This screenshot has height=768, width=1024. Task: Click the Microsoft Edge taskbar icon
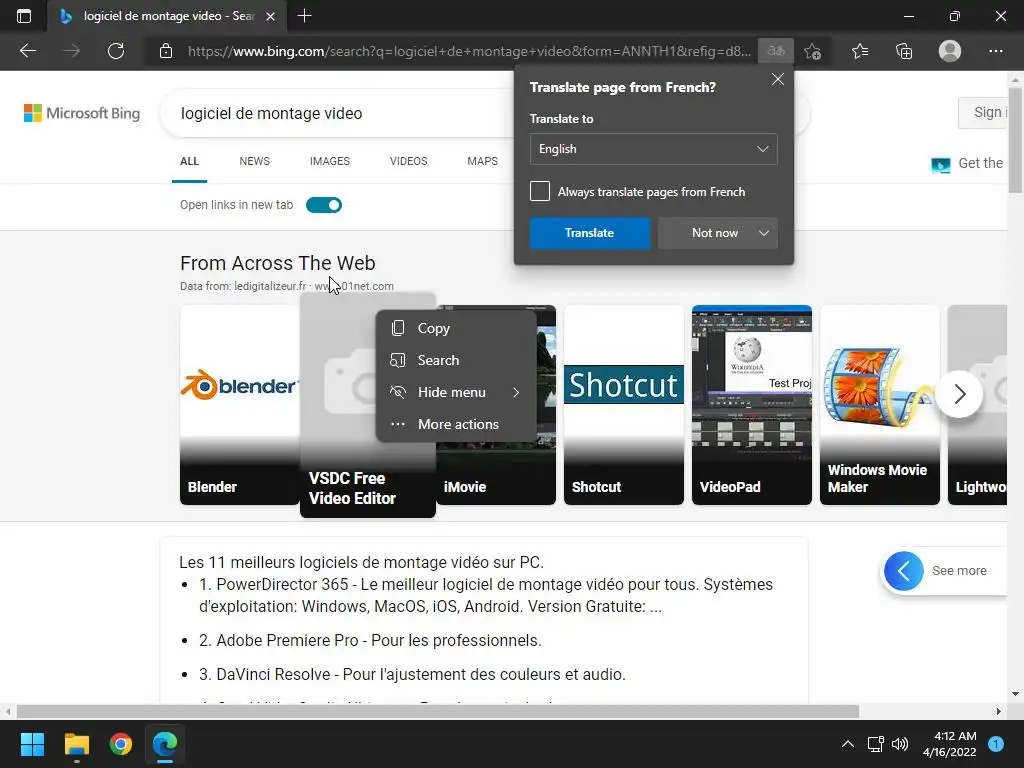(165, 744)
